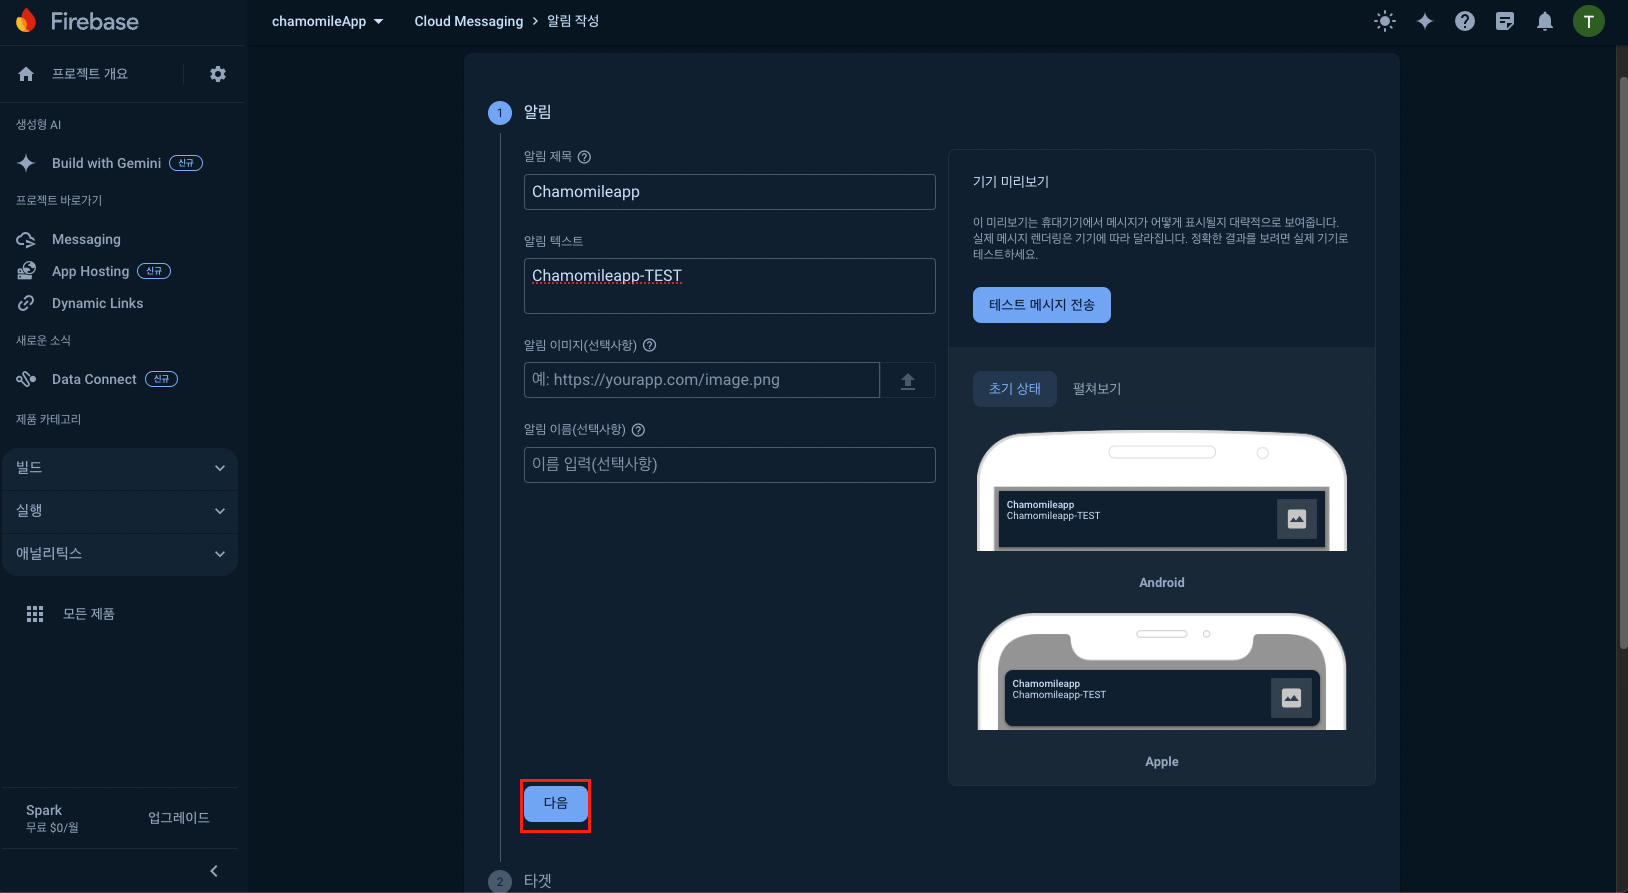Click help icon next to 알림 제목
This screenshot has height=893, width=1628.
pyautogui.click(x=584, y=157)
